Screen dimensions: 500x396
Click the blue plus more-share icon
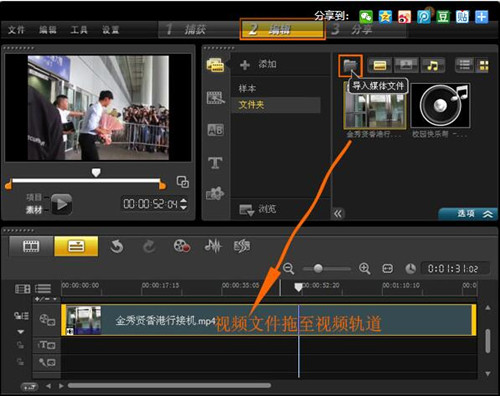pos(482,17)
